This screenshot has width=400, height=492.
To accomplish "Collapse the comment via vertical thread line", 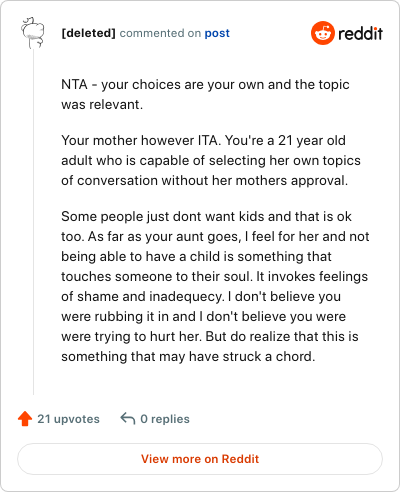I will coord(33,222).
